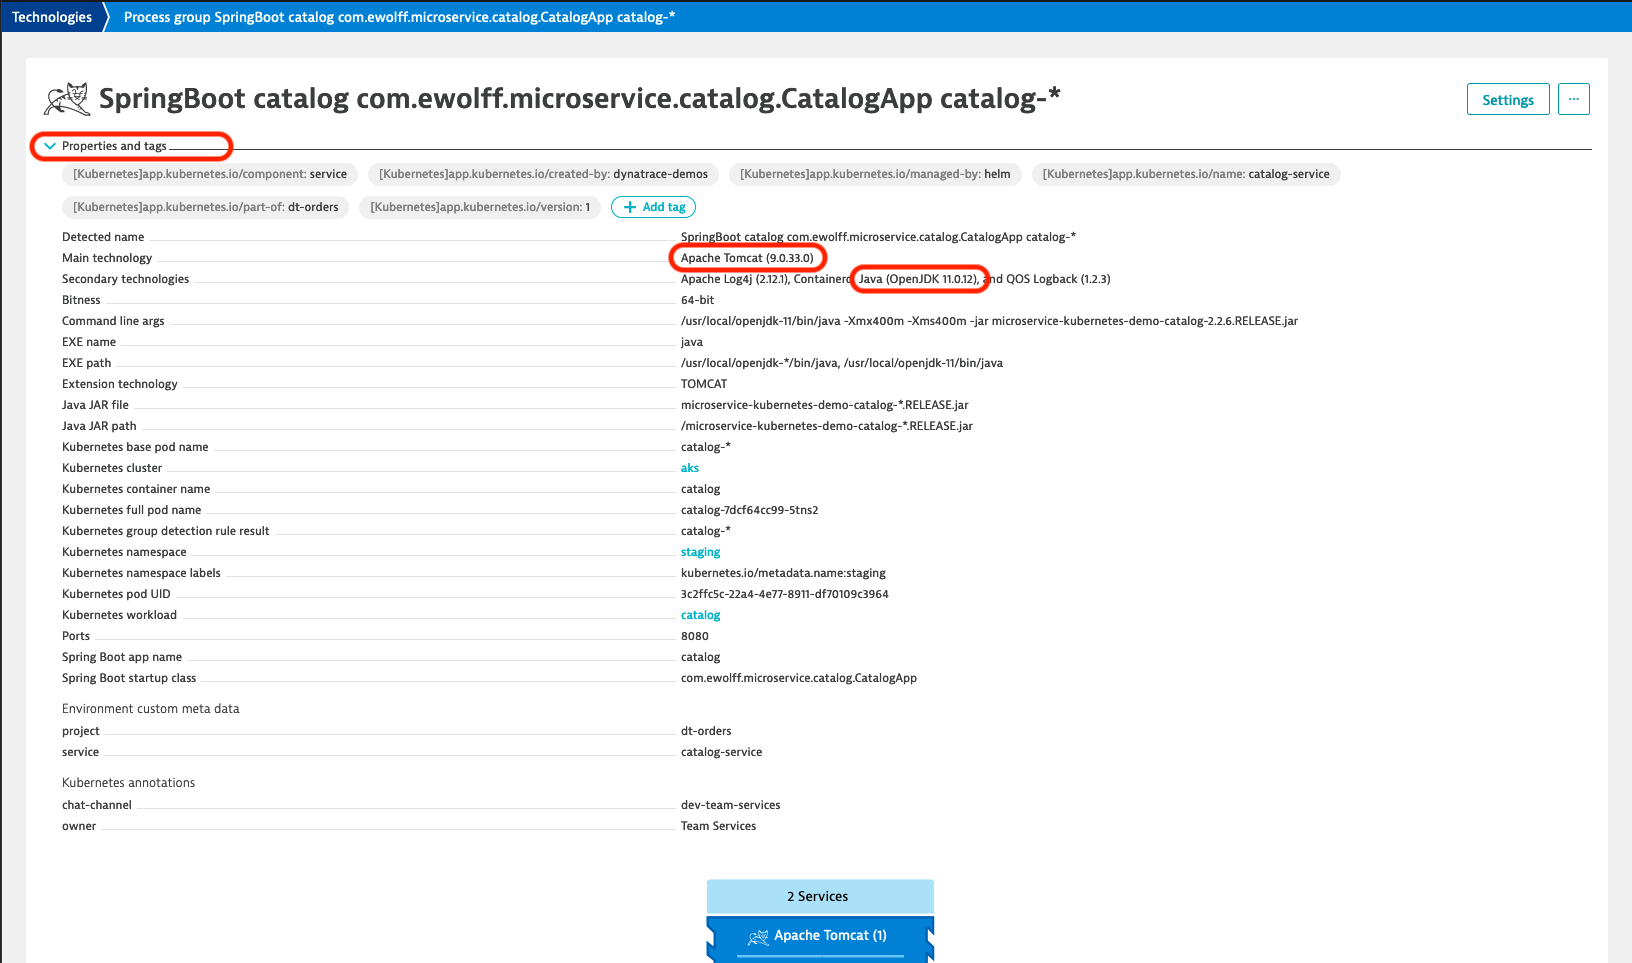The height and width of the screenshot is (963, 1632).
Task: Open the catalog workload link
Action: click(700, 615)
